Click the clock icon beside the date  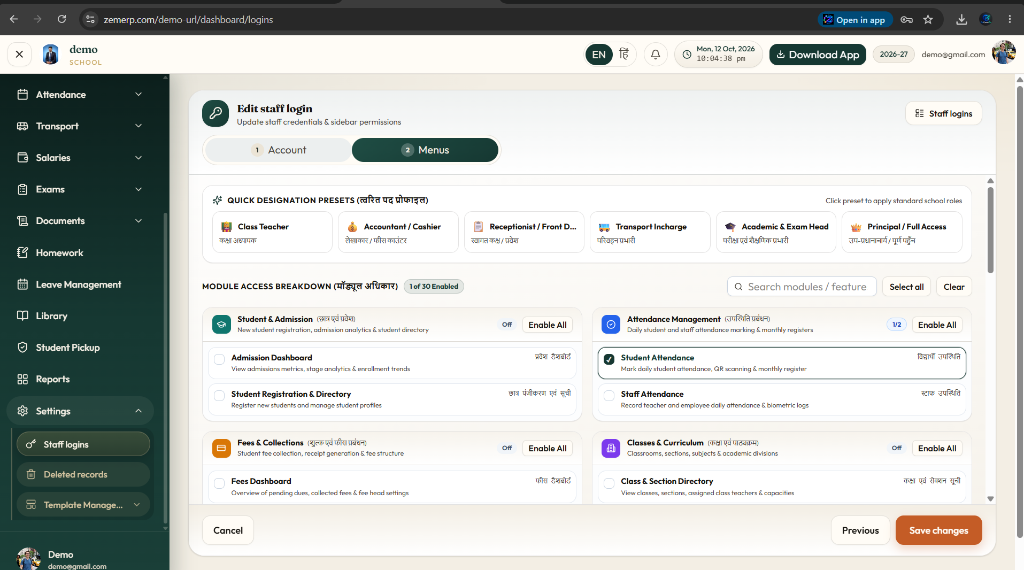(x=686, y=55)
